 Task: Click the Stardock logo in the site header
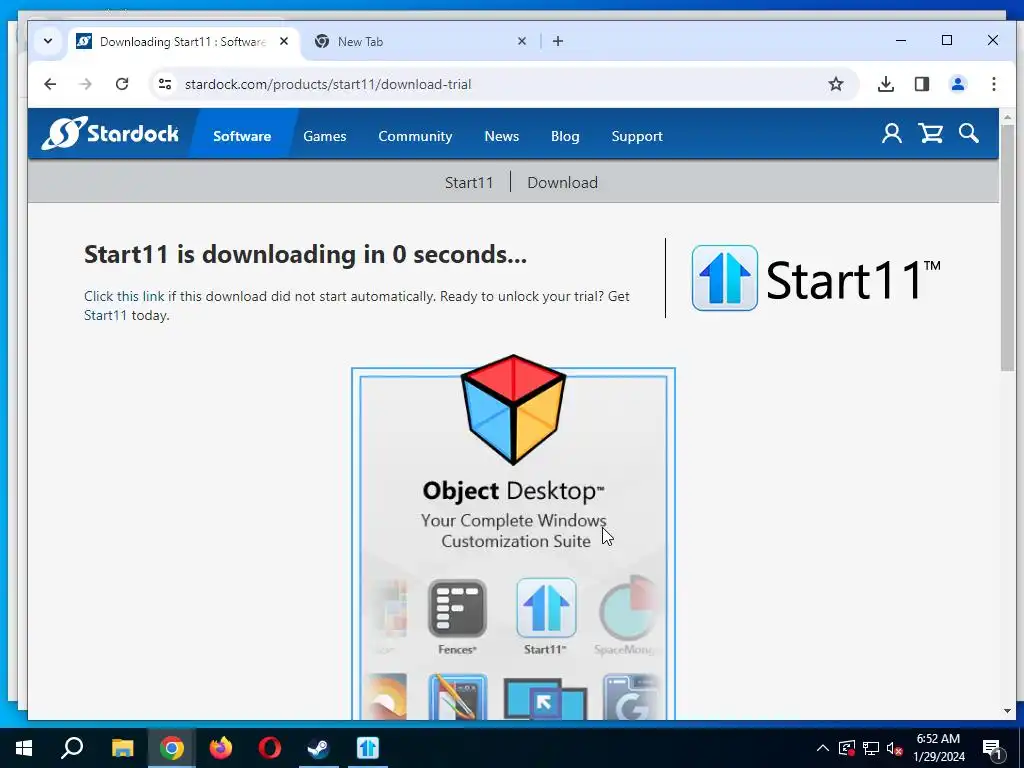110,134
